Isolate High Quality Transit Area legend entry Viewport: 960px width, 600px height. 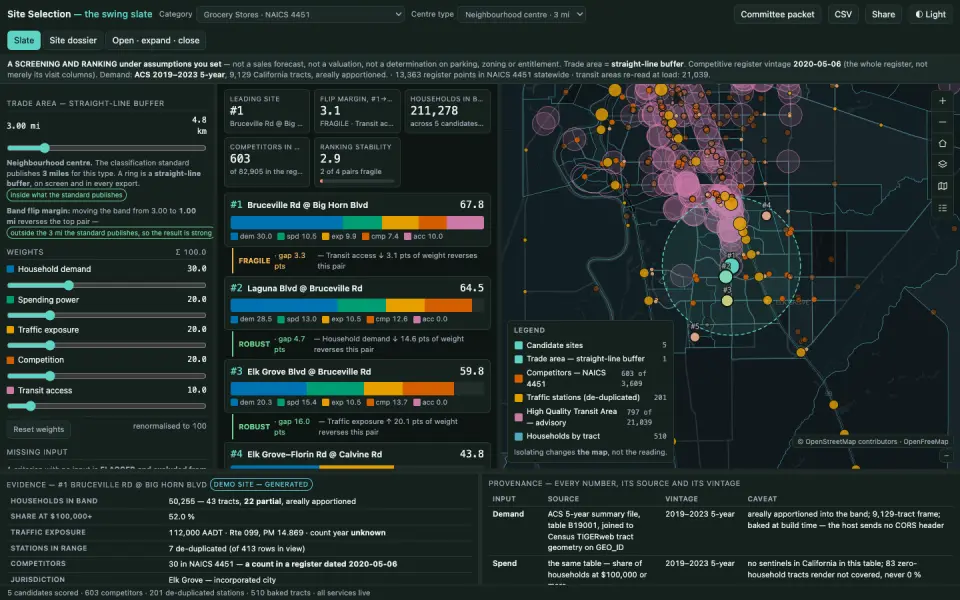point(590,417)
